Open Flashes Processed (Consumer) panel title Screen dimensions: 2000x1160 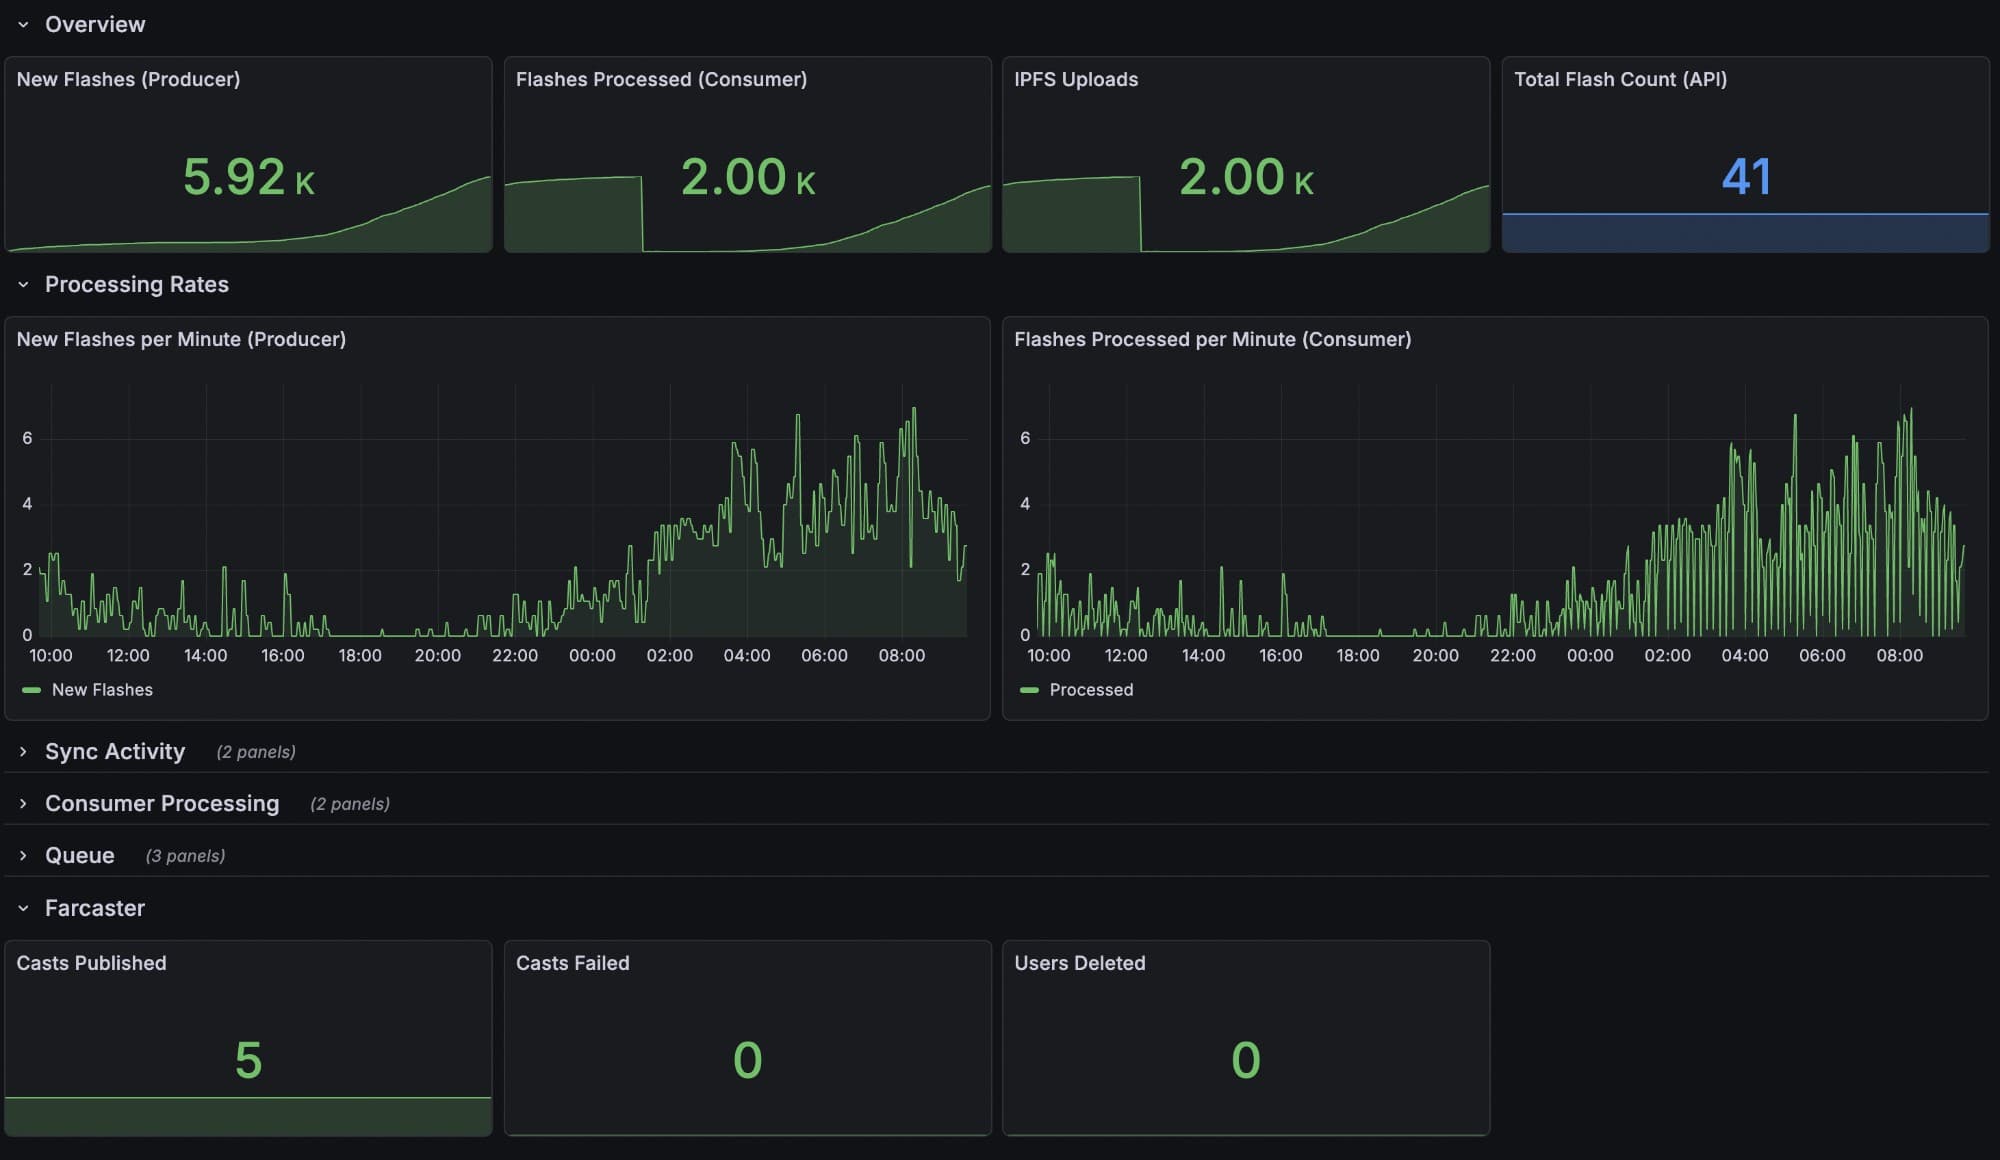point(661,79)
